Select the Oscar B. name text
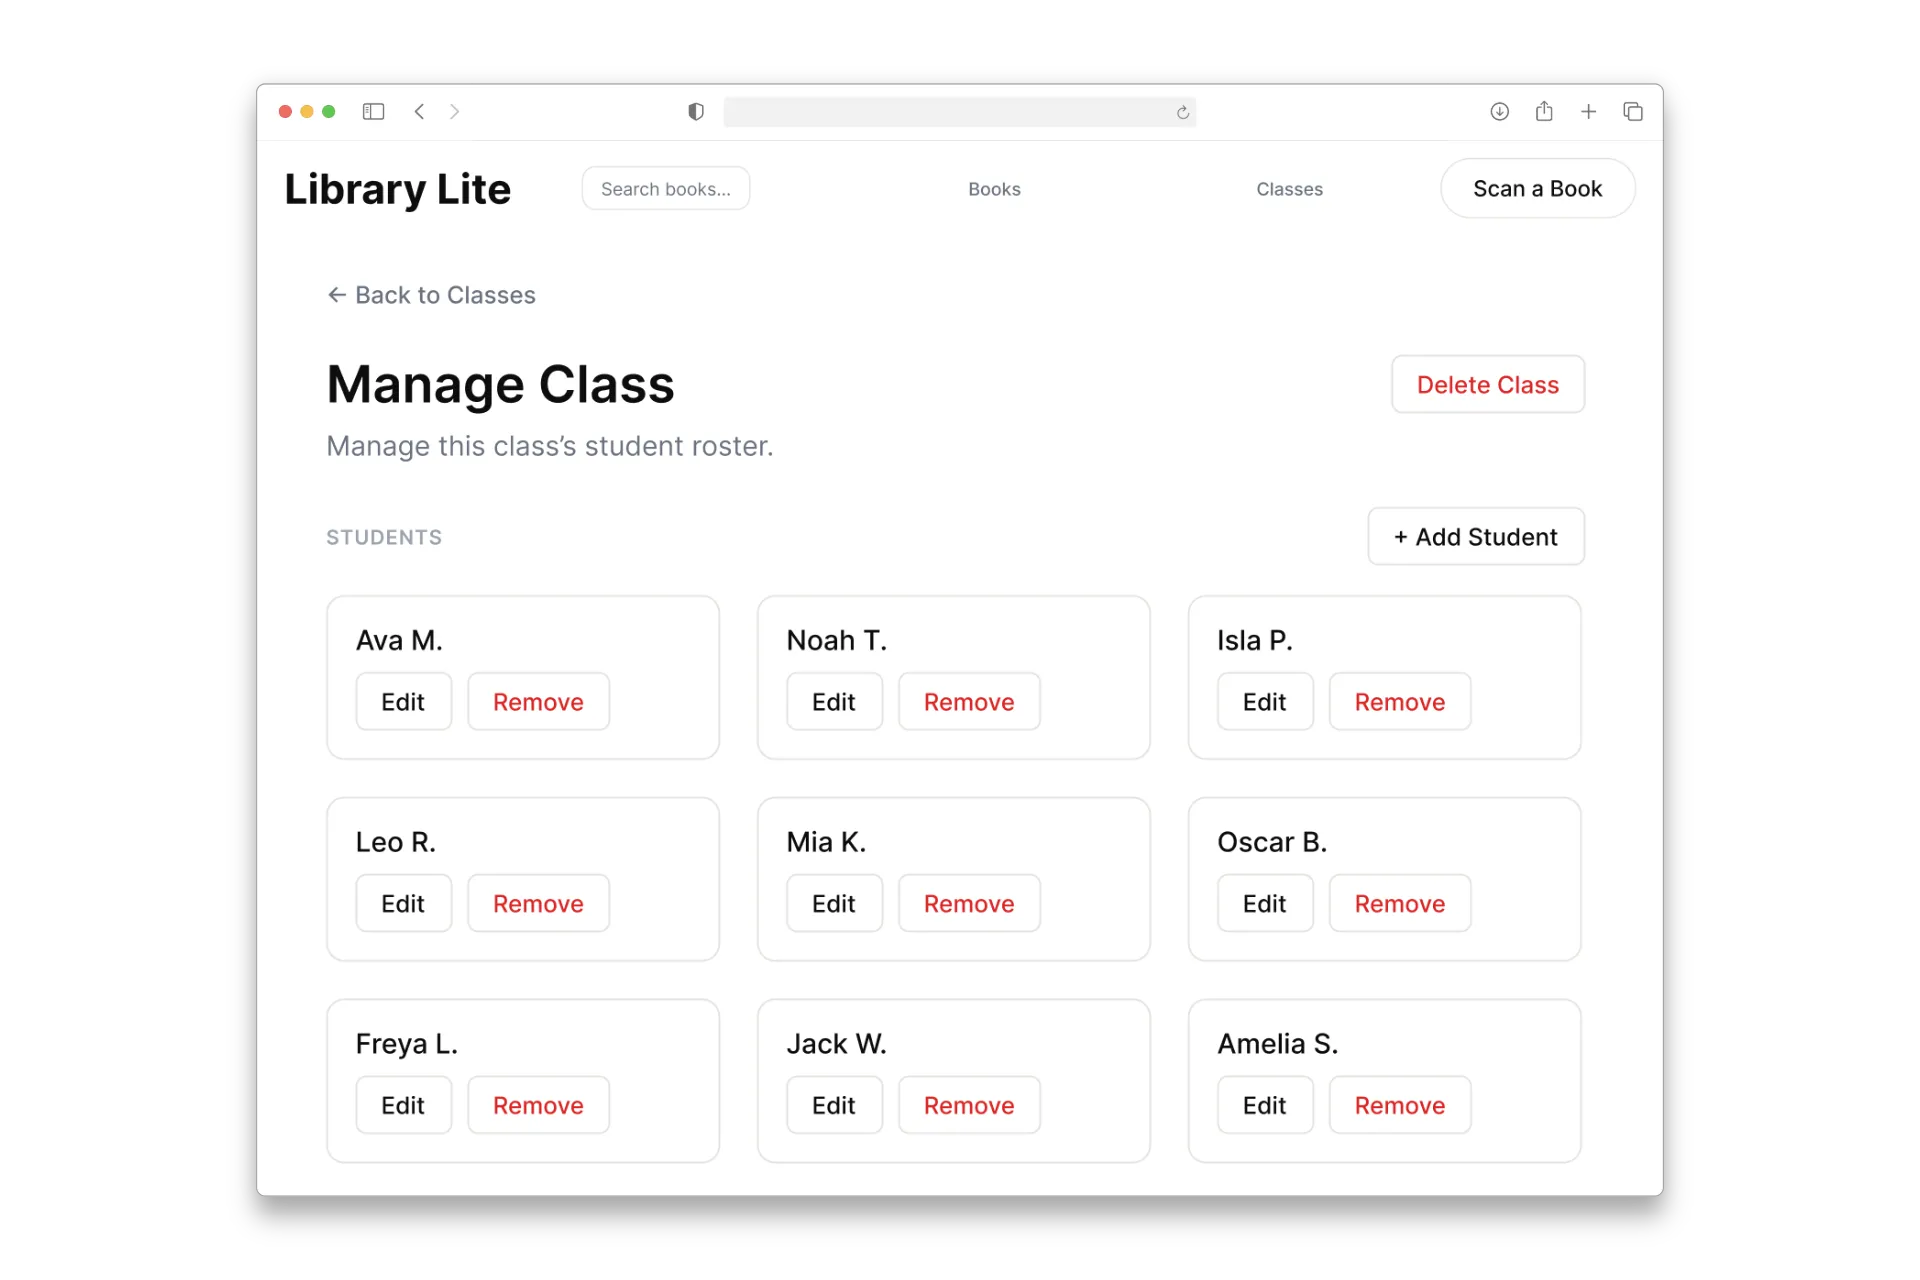This screenshot has height=1280, width=1920. tap(1272, 842)
